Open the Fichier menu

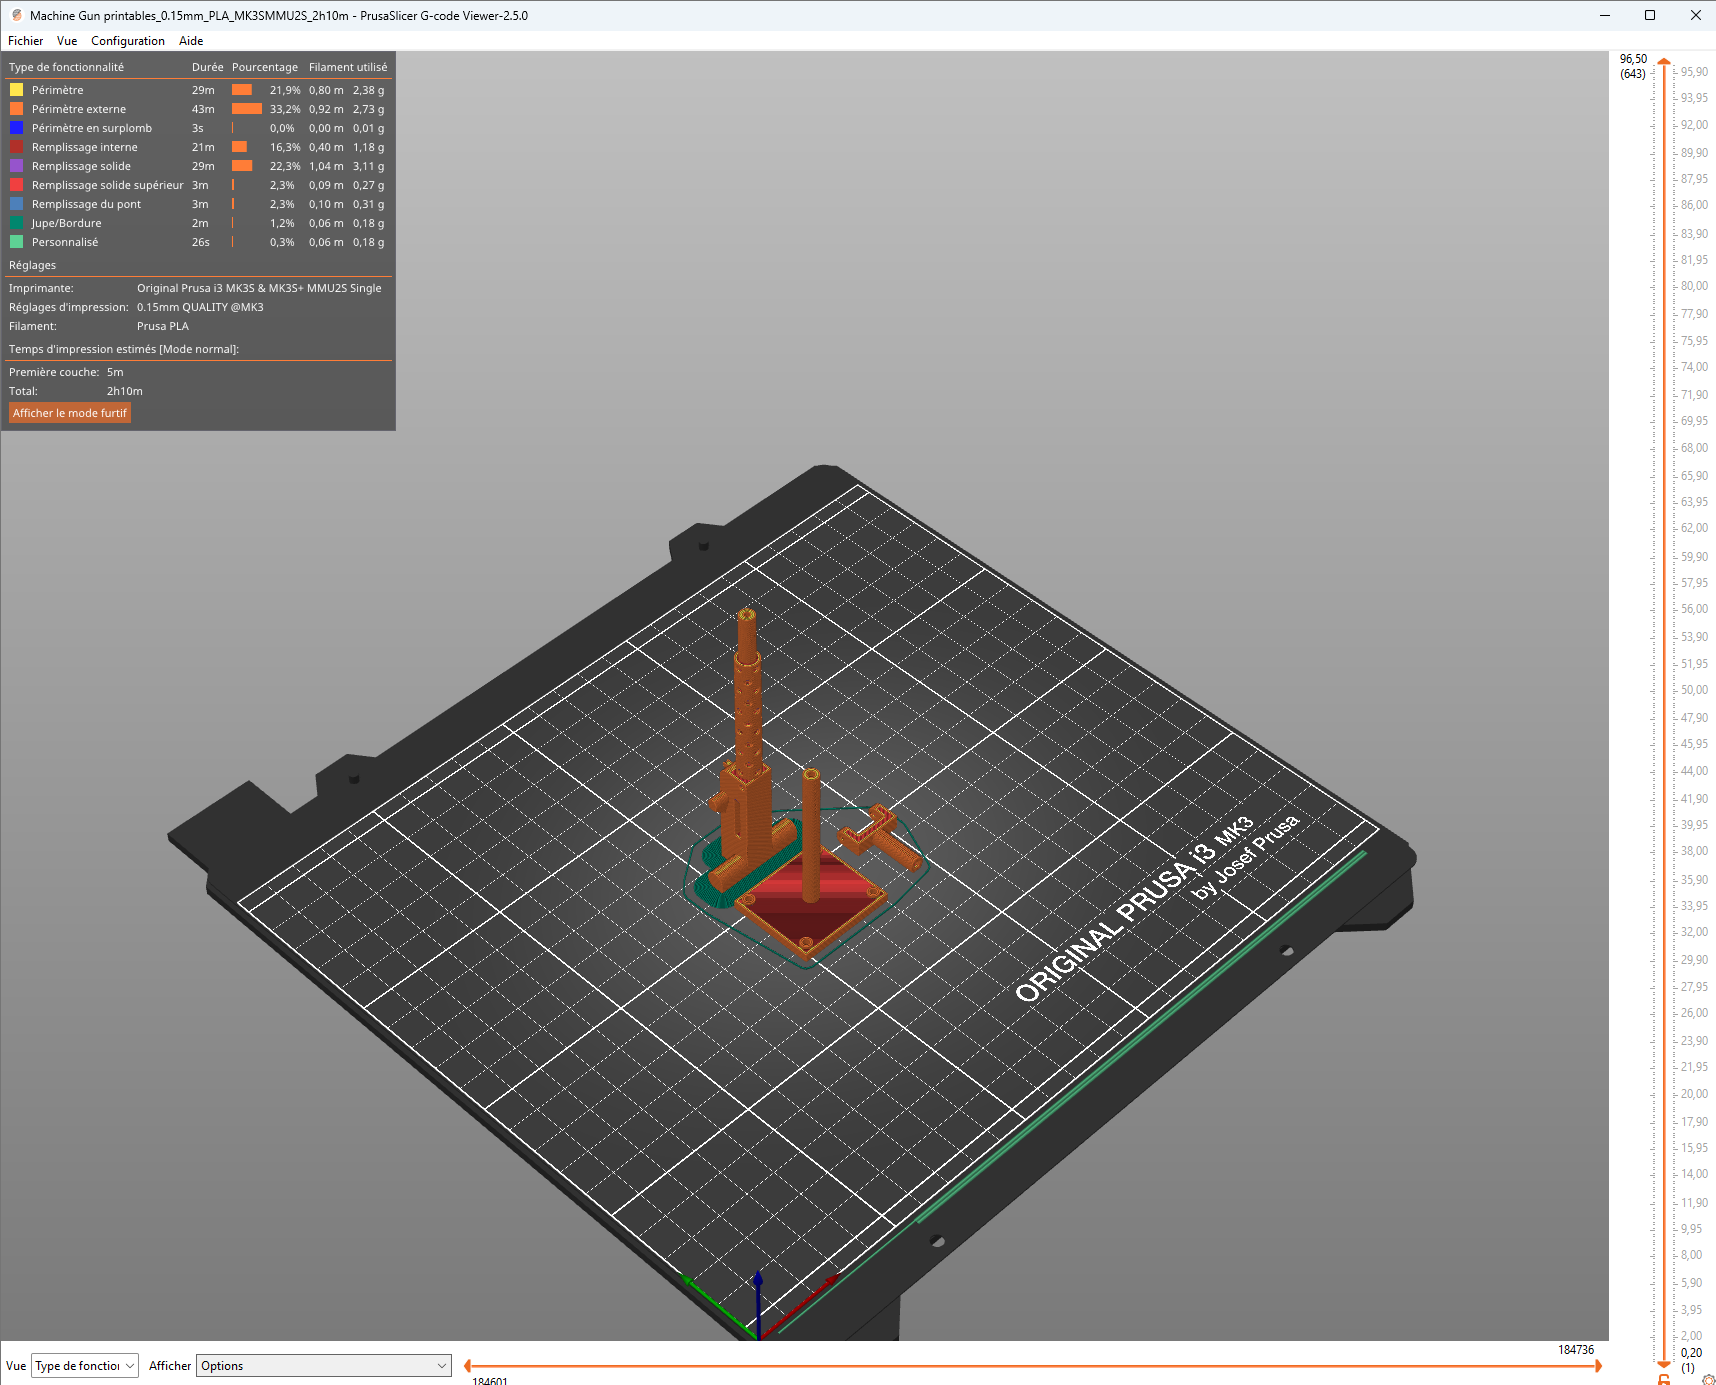point(25,41)
